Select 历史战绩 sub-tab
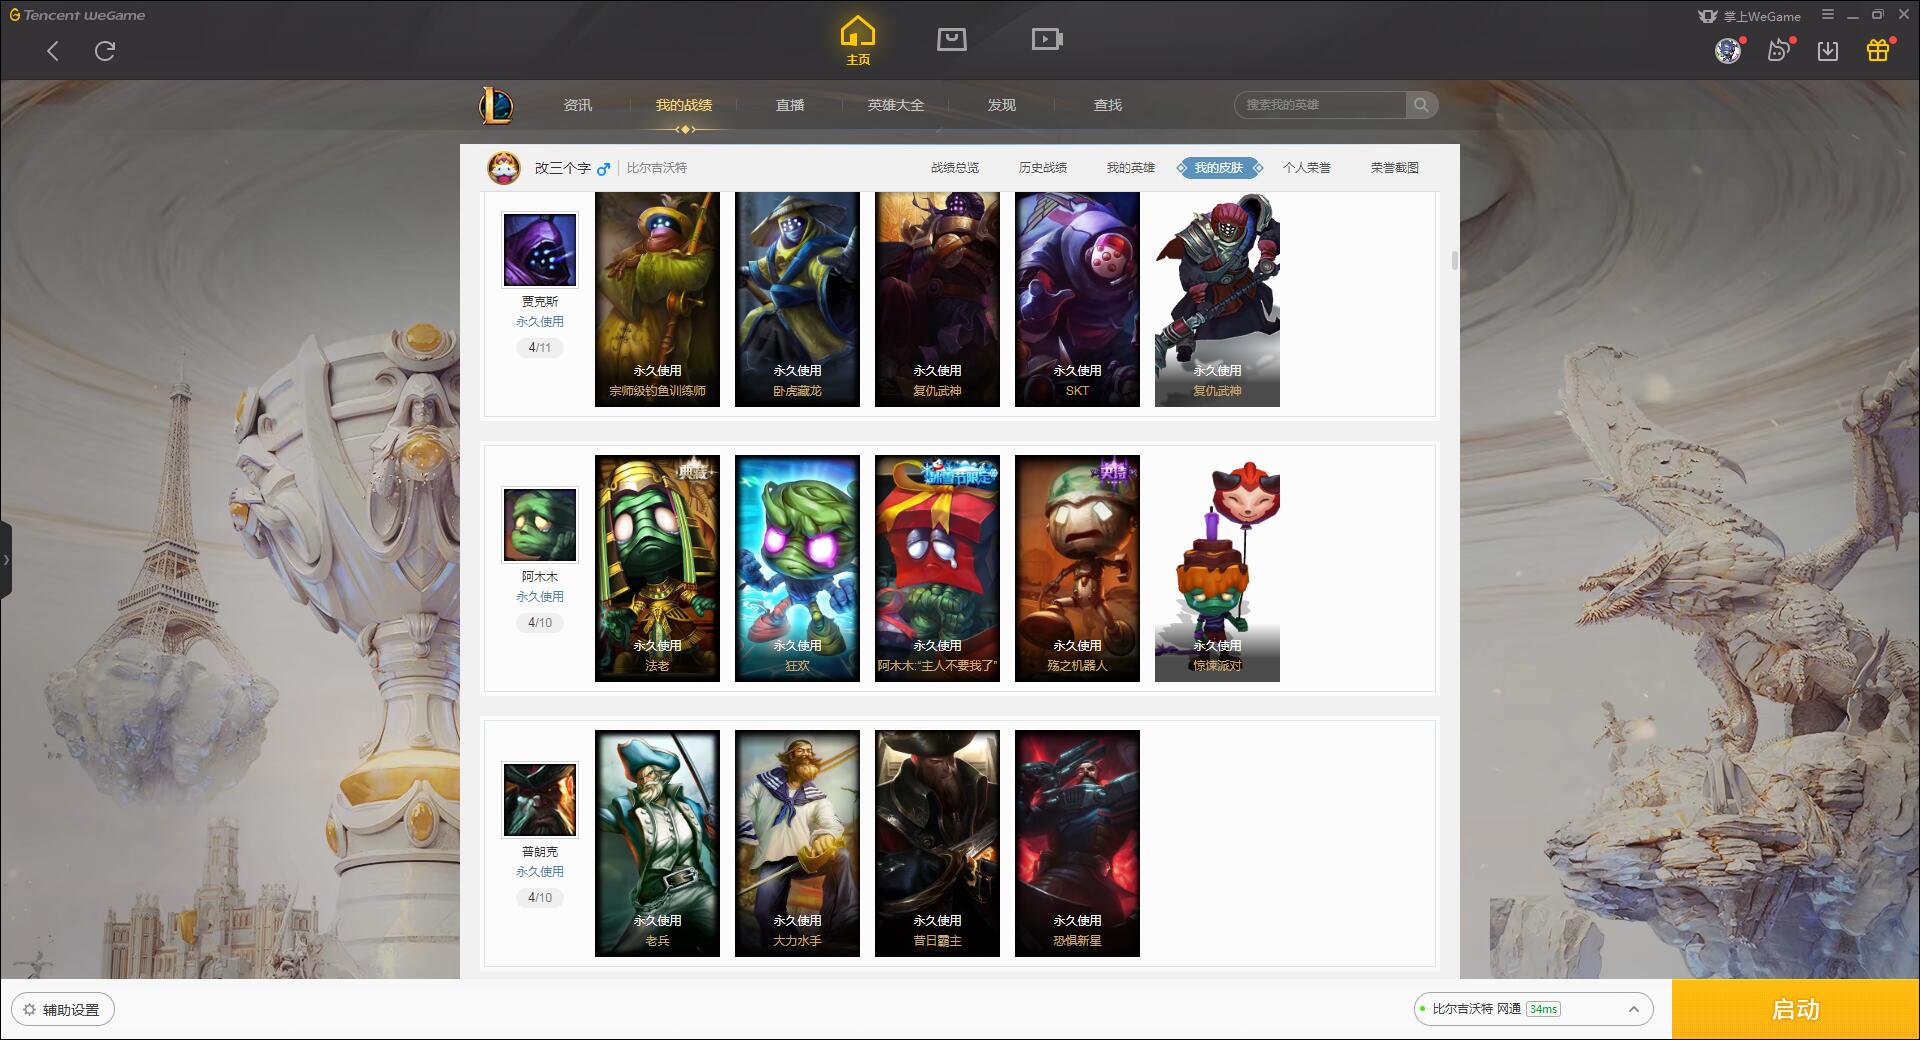 tap(1043, 168)
